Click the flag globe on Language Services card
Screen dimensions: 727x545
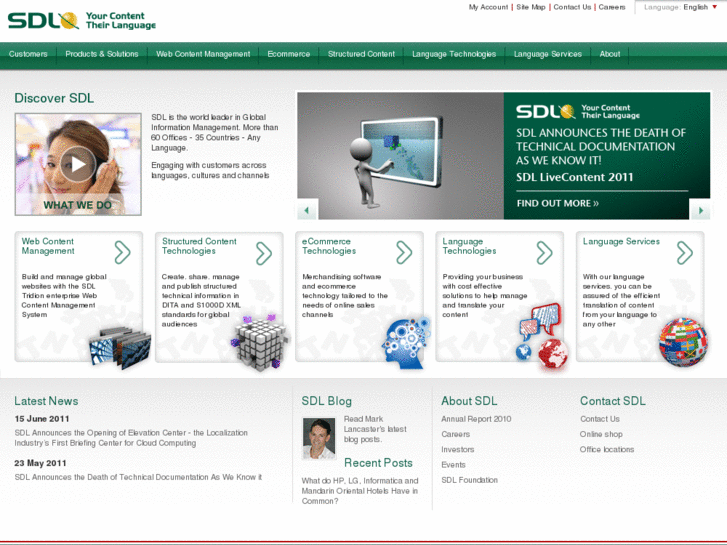tap(683, 342)
